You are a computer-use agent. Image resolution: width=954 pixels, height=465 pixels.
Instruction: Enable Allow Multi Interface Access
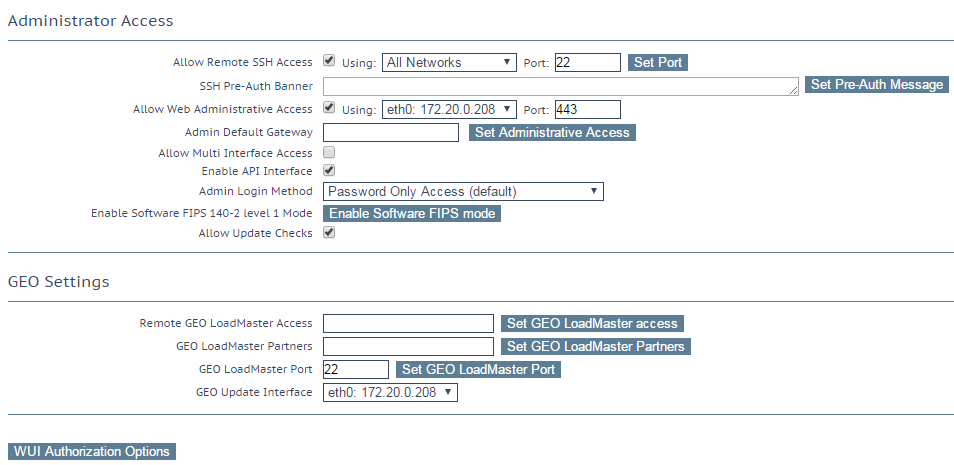[329, 152]
